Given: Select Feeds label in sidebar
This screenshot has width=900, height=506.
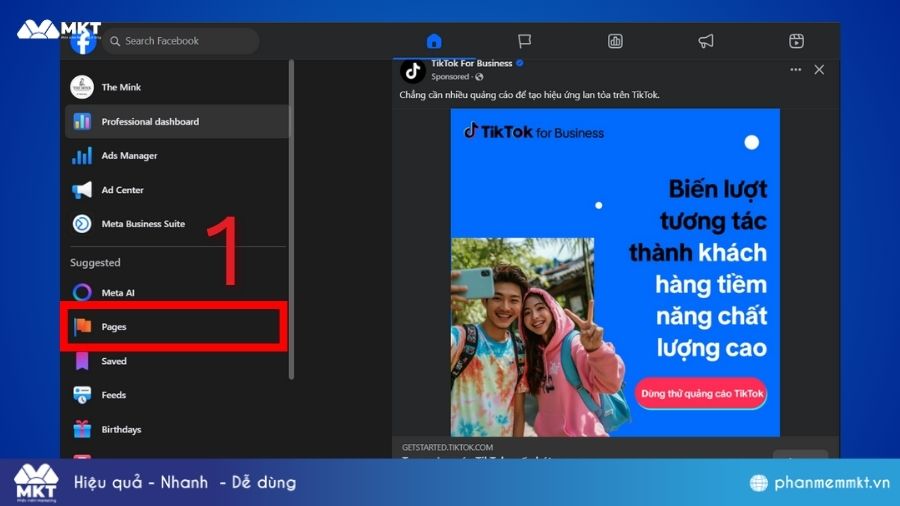Looking at the screenshot, I should [114, 395].
